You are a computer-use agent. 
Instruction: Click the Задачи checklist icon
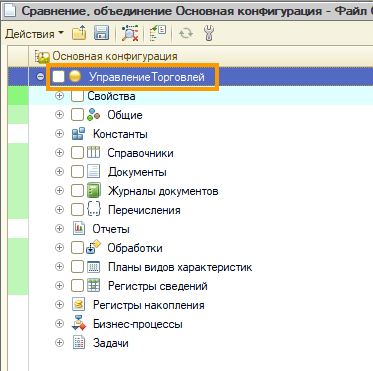coord(79,343)
